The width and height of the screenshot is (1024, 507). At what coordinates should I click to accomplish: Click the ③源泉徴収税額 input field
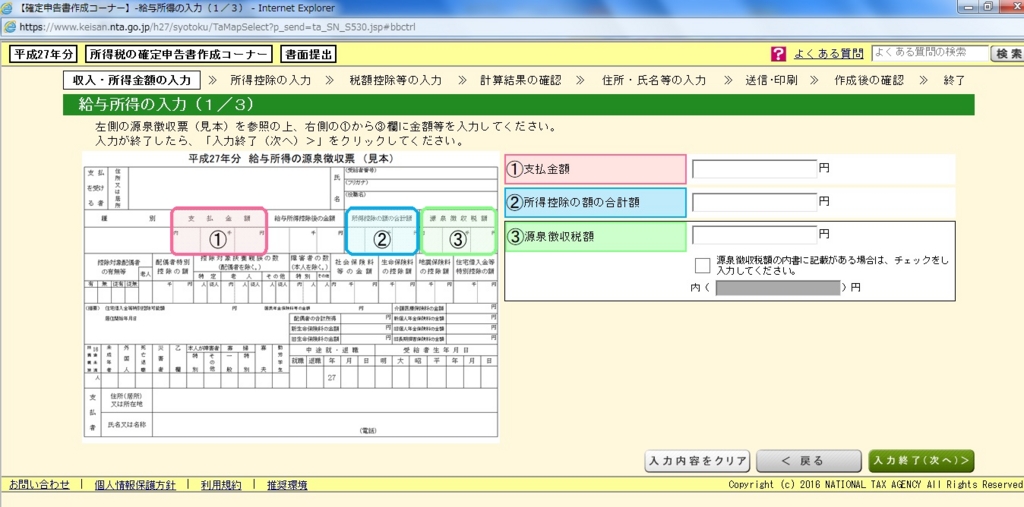tap(754, 235)
